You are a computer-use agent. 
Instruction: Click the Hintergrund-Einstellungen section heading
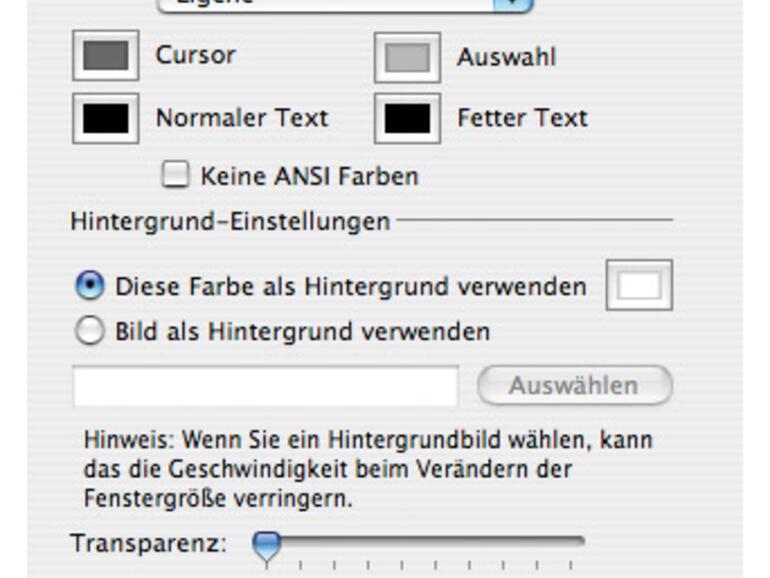click(x=230, y=221)
